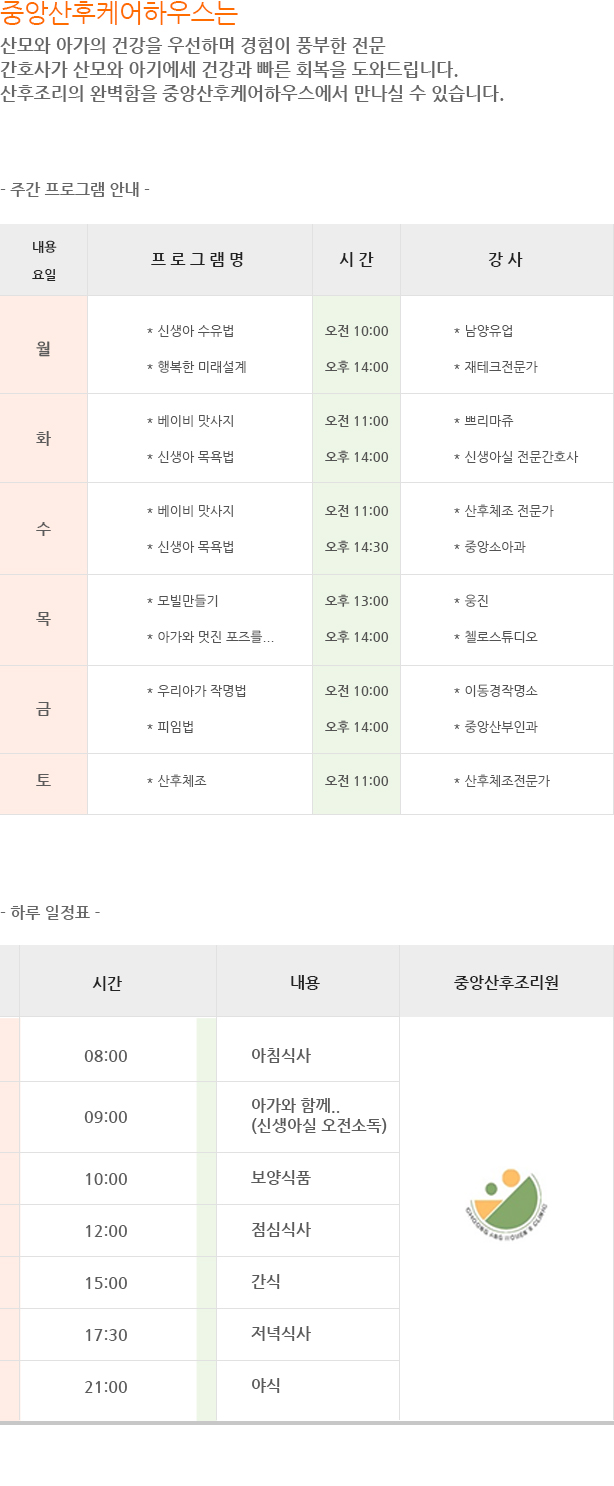Click the 강사 column header
The image size is (614, 1486).
506,260
